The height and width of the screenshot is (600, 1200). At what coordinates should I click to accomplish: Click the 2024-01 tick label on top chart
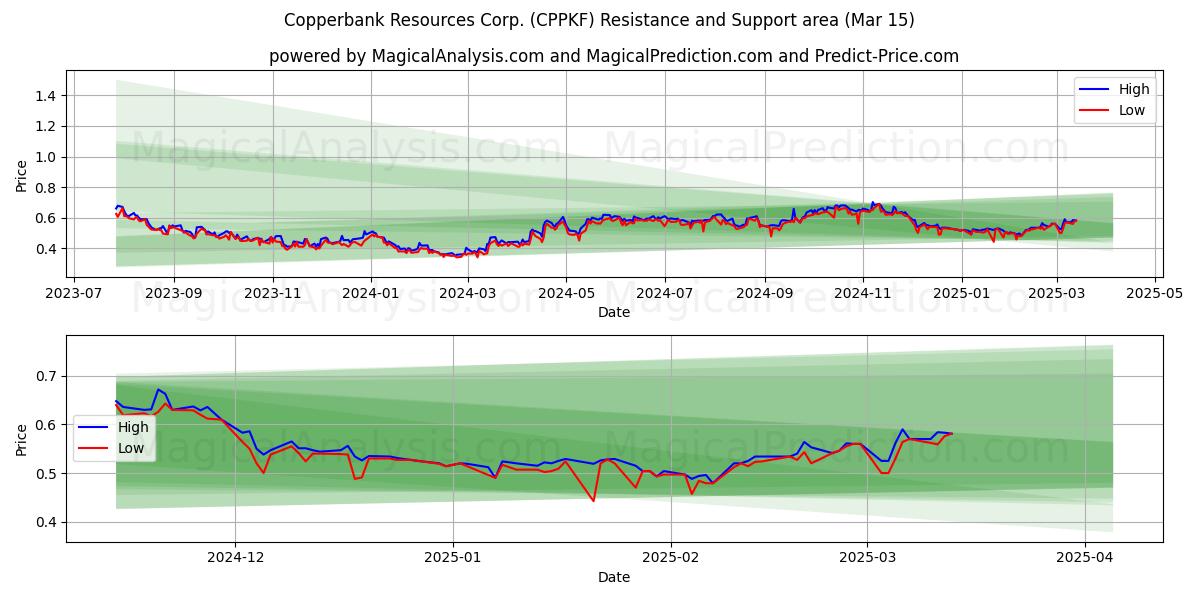point(371,295)
